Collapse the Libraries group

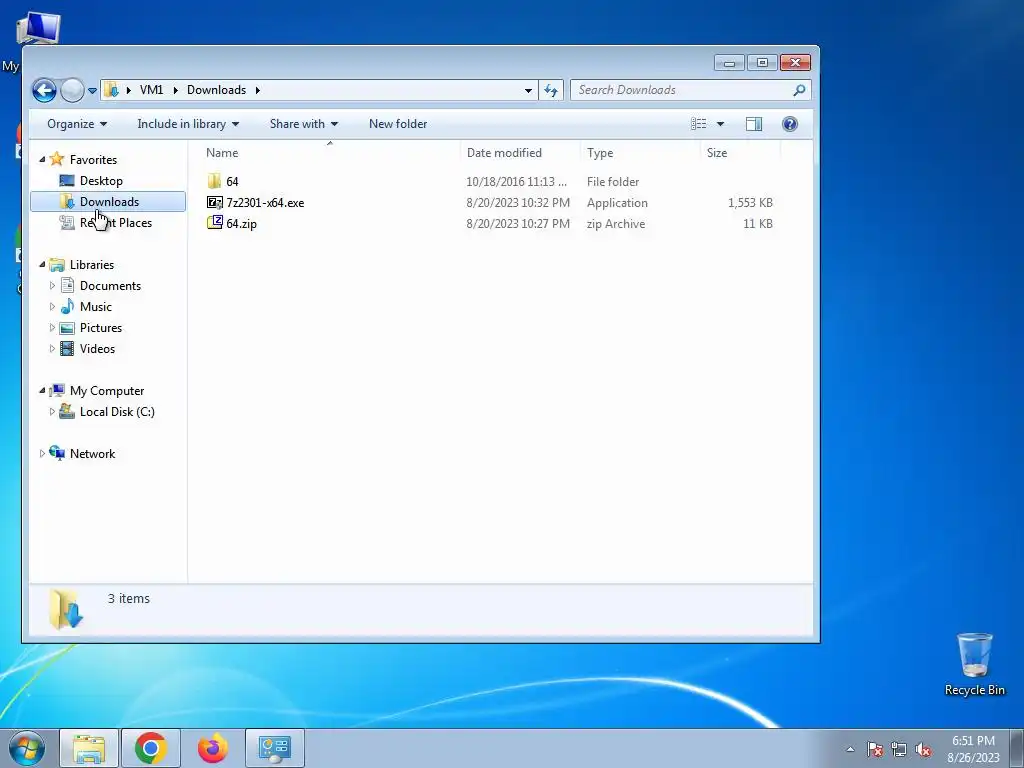pos(42,264)
